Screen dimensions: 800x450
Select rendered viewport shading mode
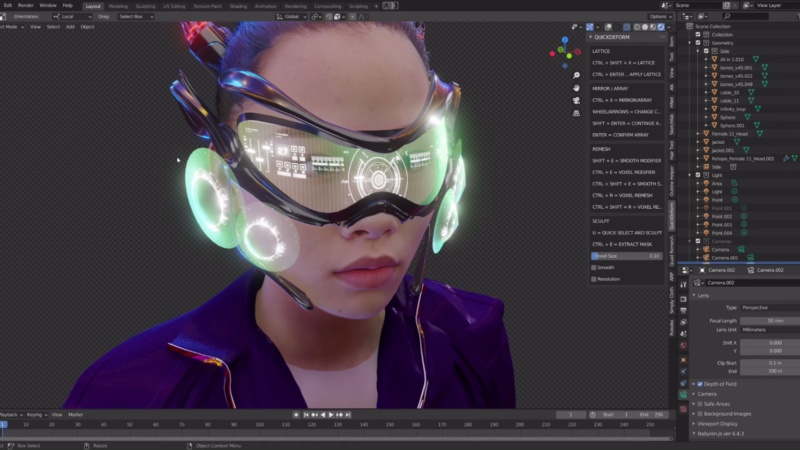click(661, 27)
